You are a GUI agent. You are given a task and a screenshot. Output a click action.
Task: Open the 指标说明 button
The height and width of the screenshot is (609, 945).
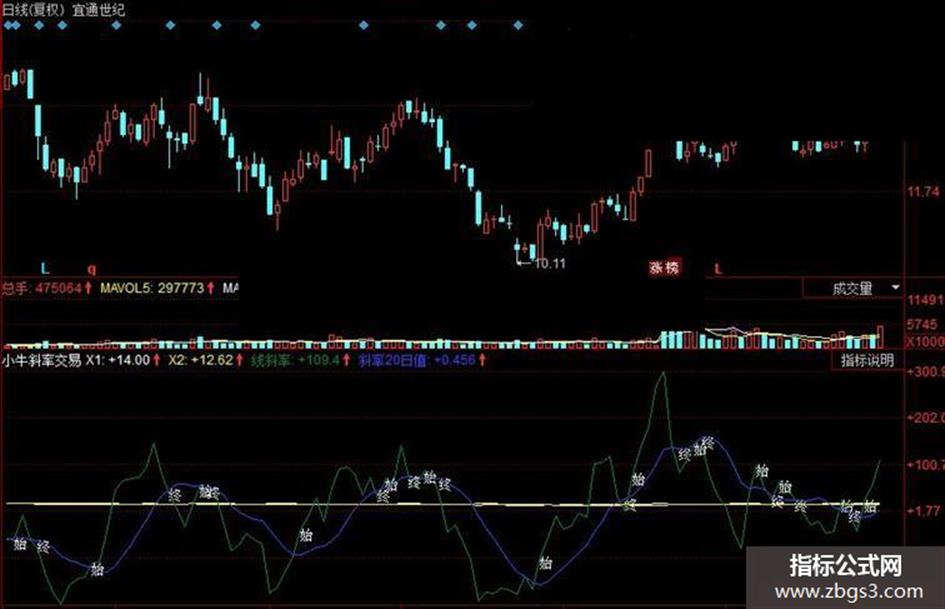click(867, 361)
